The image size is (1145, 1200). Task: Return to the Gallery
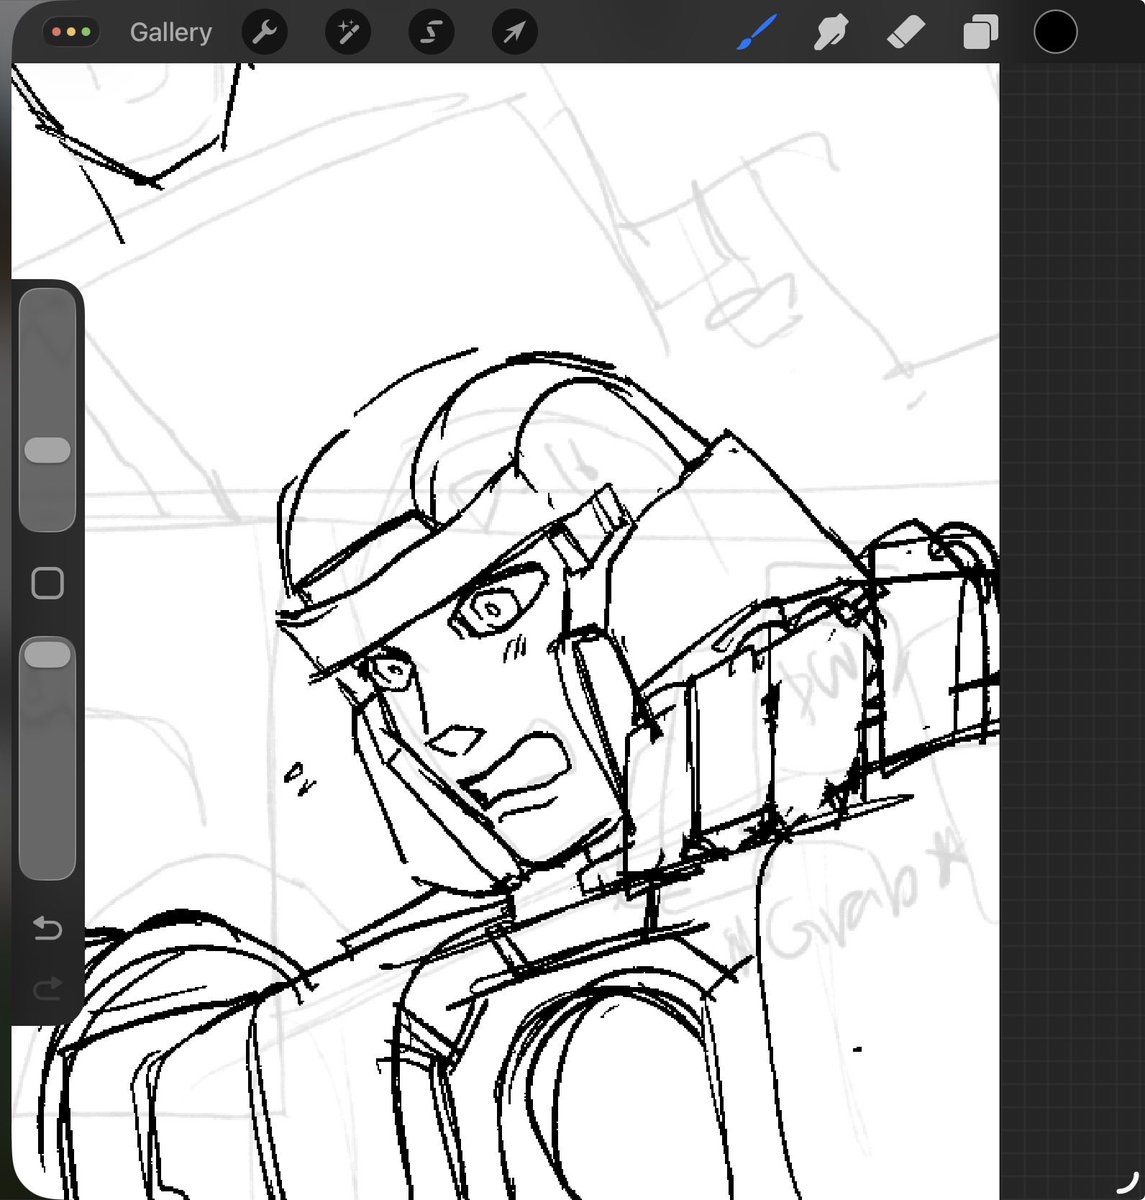(170, 32)
